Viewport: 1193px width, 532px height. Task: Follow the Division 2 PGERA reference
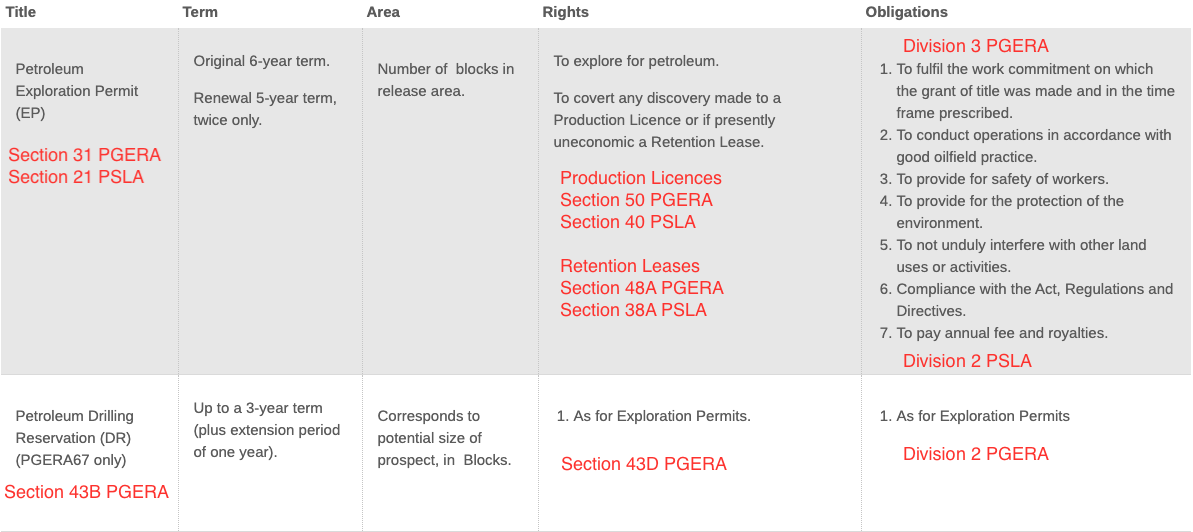point(975,454)
